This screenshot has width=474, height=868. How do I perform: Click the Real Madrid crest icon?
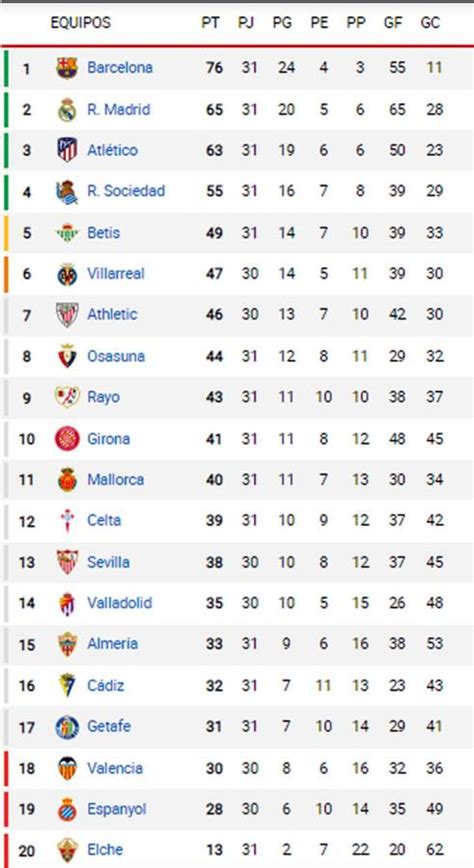[x=67, y=110]
